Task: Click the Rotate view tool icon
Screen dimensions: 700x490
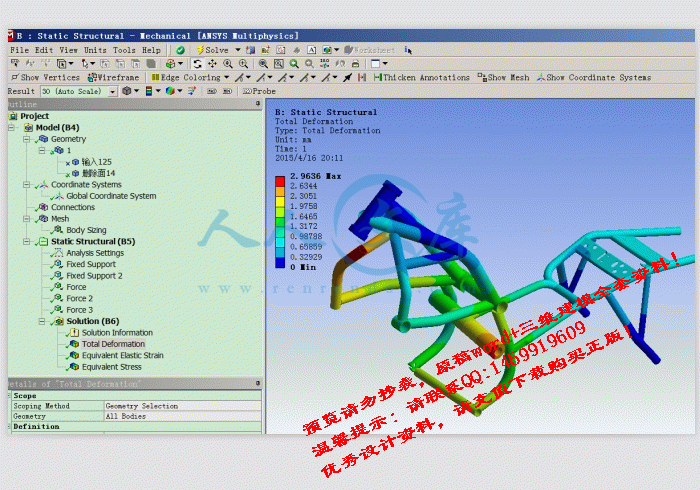Action: [x=197, y=64]
